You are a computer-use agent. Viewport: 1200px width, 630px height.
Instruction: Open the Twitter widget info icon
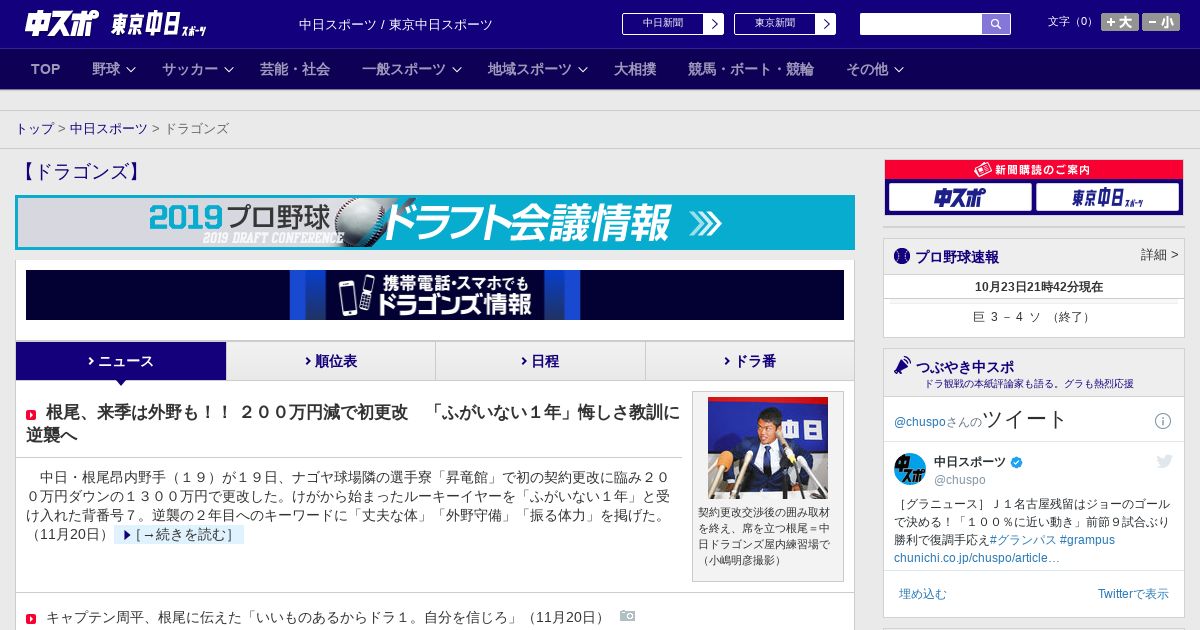1163,421
